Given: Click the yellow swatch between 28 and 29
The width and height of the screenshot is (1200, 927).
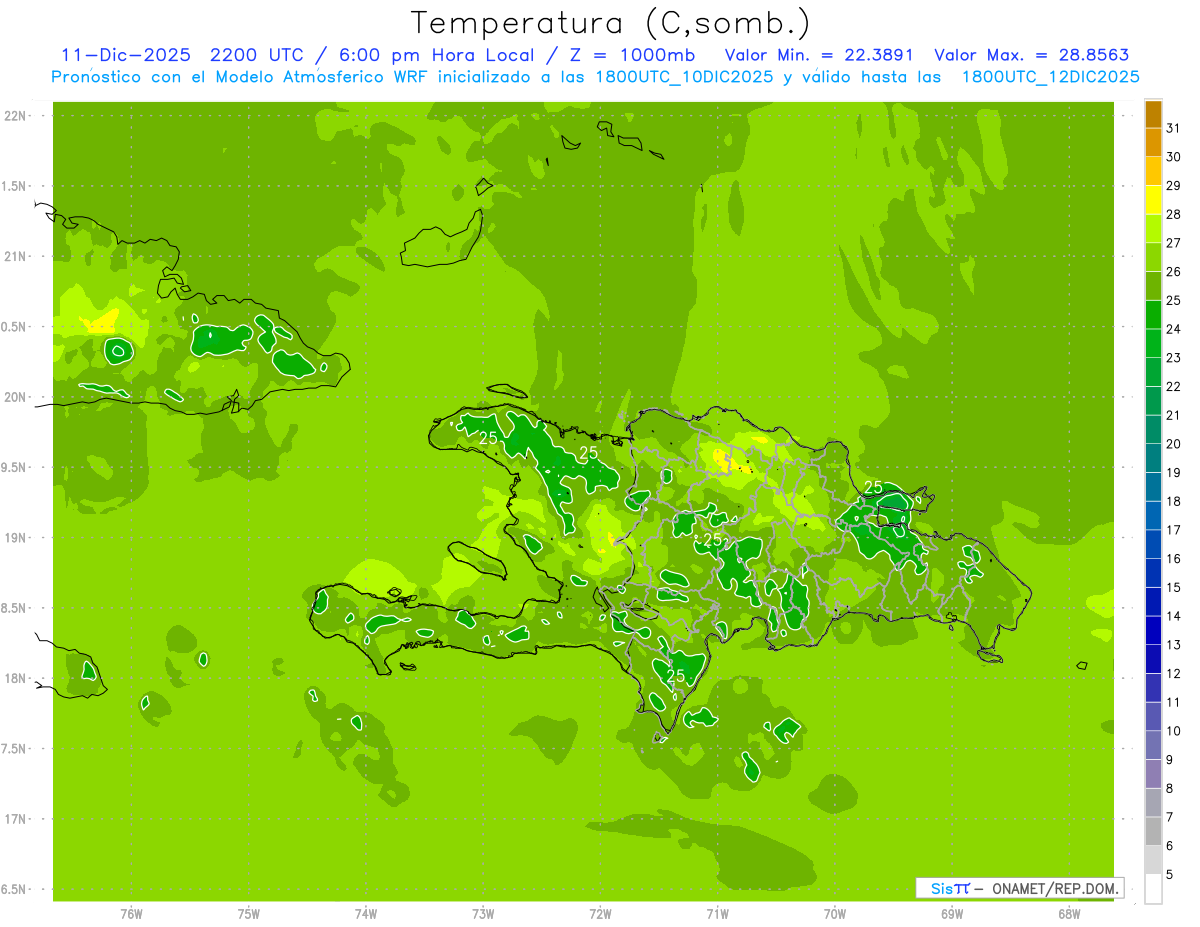Looking at the screenshot, I should coord(1153,200).
